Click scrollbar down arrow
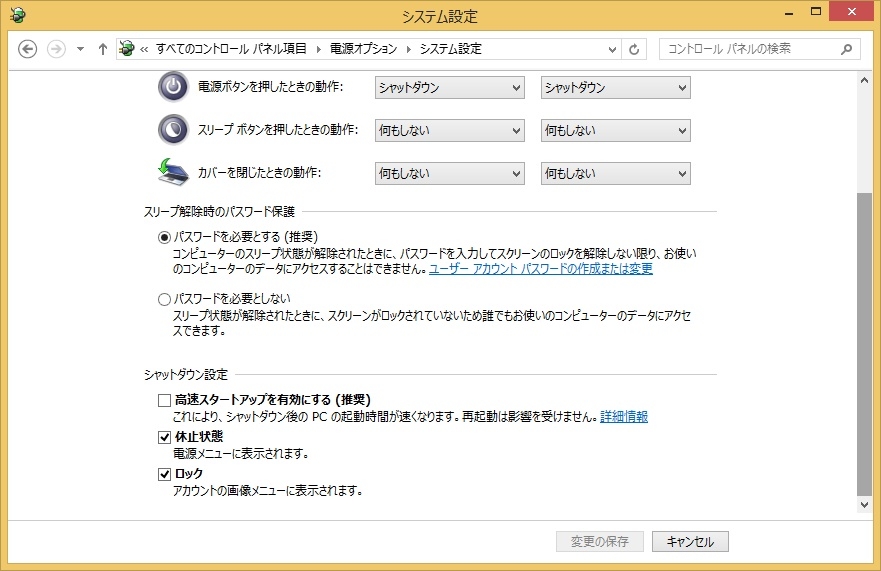The image size is (881, 571). tap(864, 505)
